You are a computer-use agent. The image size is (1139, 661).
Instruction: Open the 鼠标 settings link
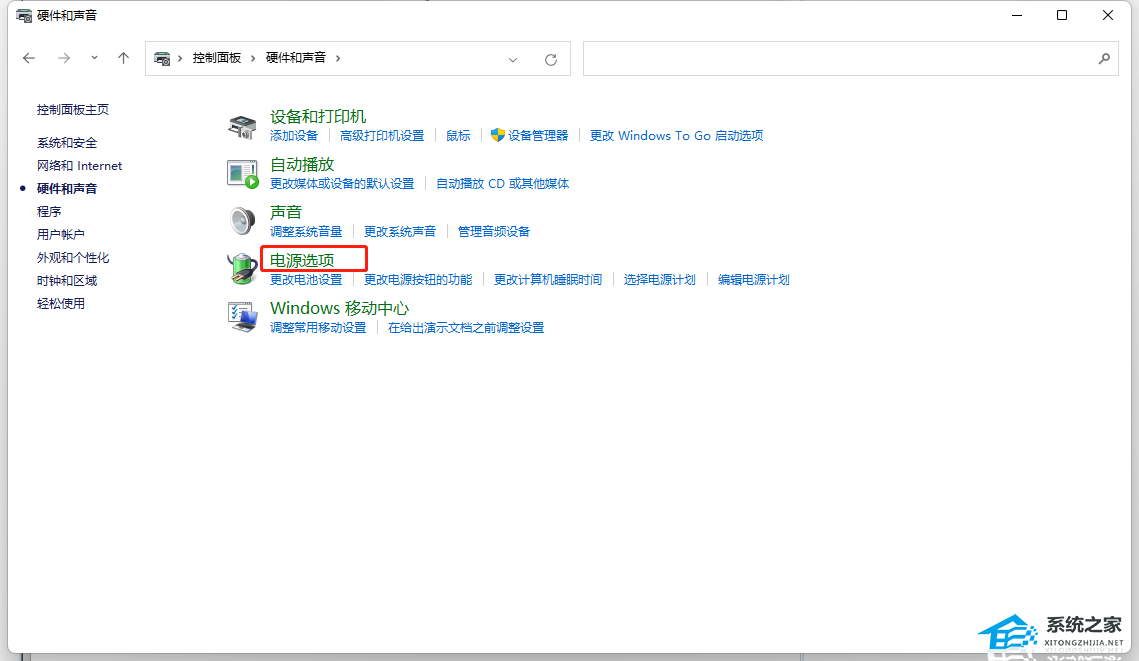(x=458, y=136)
